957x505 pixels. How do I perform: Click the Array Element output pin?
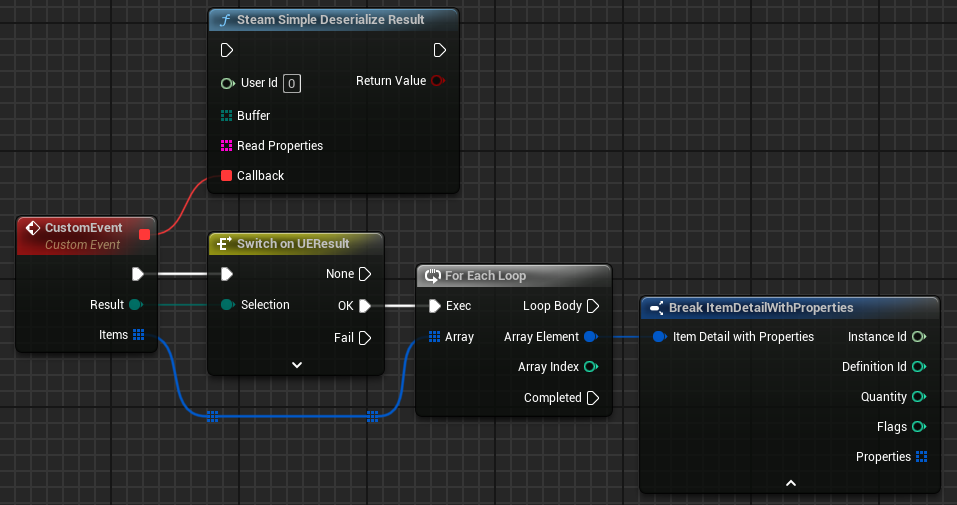click(590, 337)
